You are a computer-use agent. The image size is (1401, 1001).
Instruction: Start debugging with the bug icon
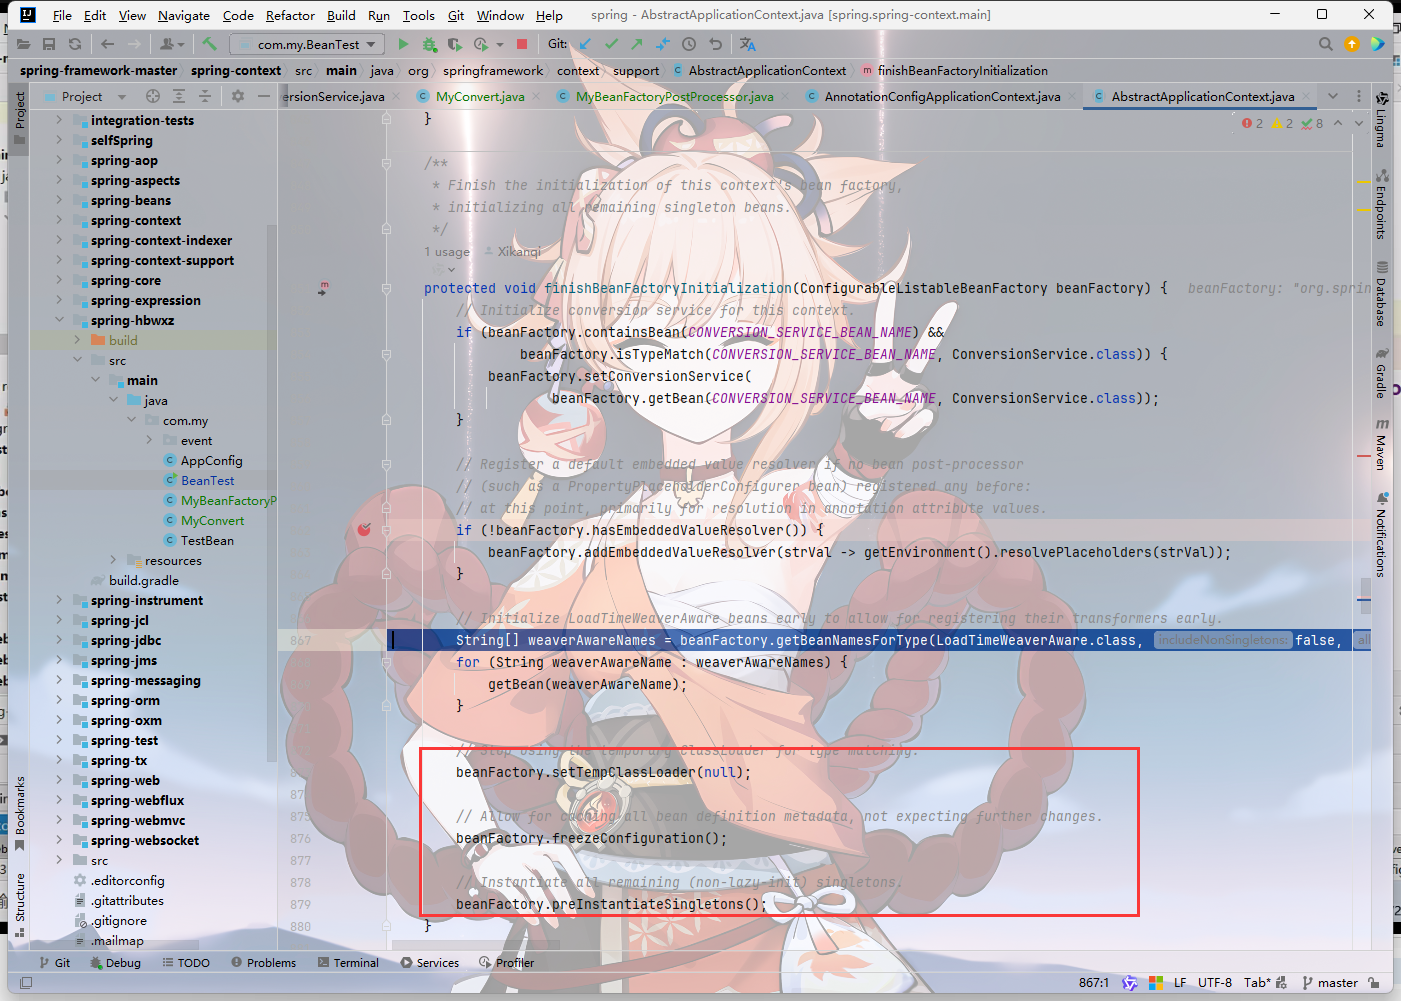[429, 44]
